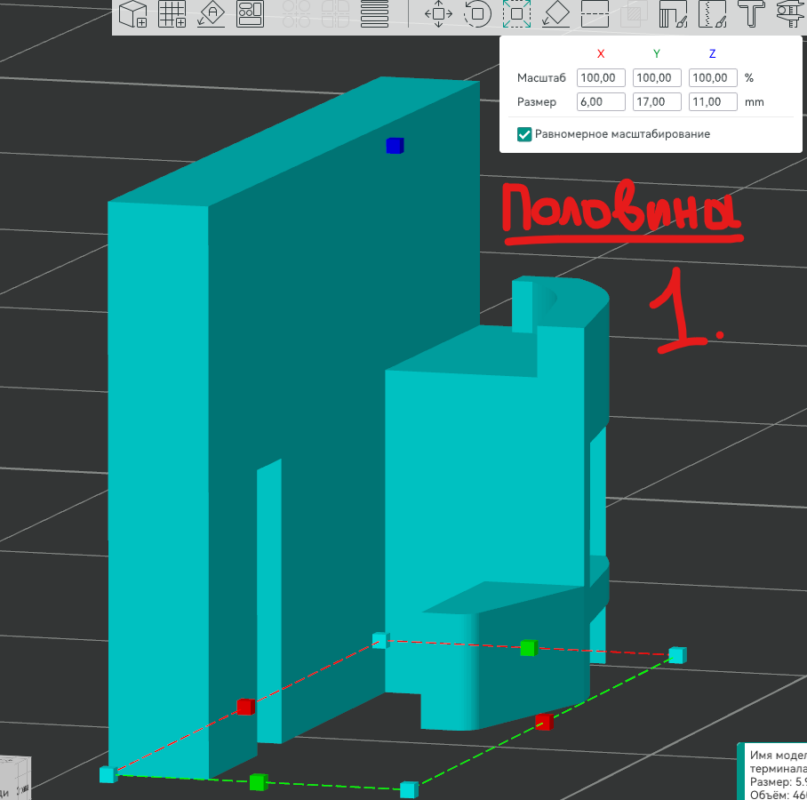This screenshot has width=807, height=800.
Task: Click the Add plate grid icon
Action: (x=172, y=14)
